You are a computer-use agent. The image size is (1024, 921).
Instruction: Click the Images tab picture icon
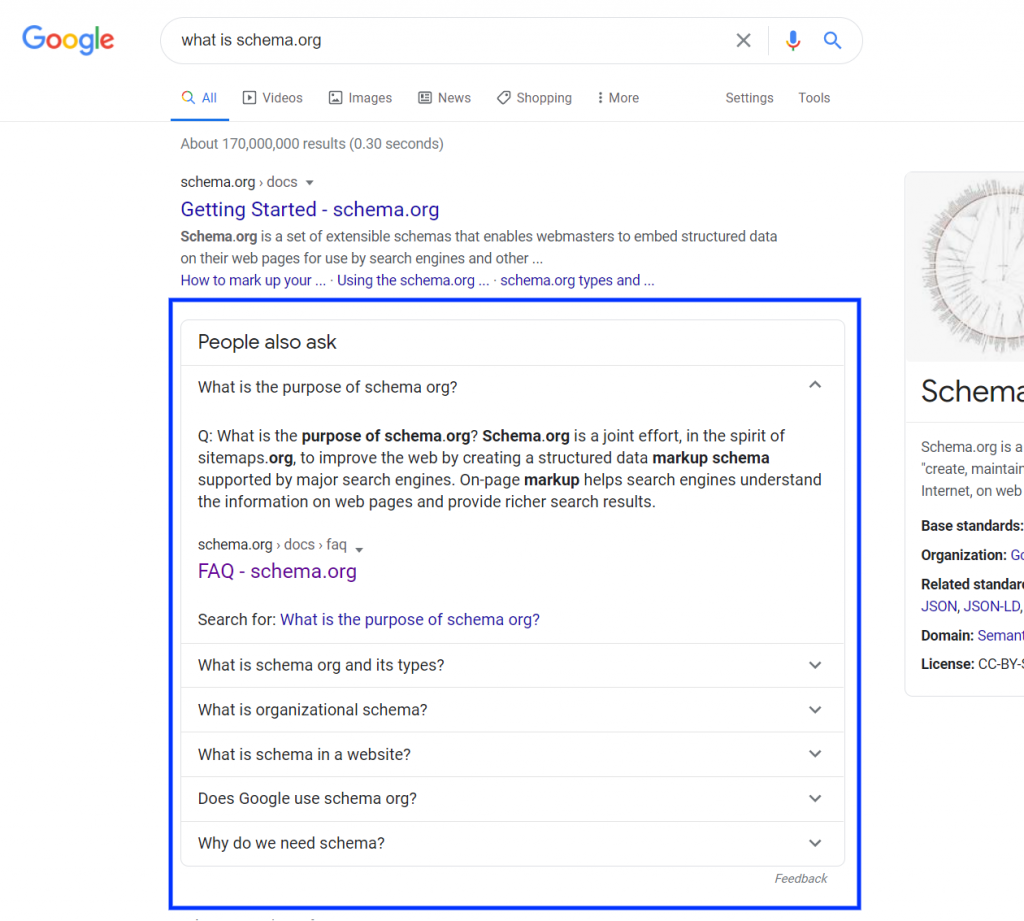click(x=335, y=98)
